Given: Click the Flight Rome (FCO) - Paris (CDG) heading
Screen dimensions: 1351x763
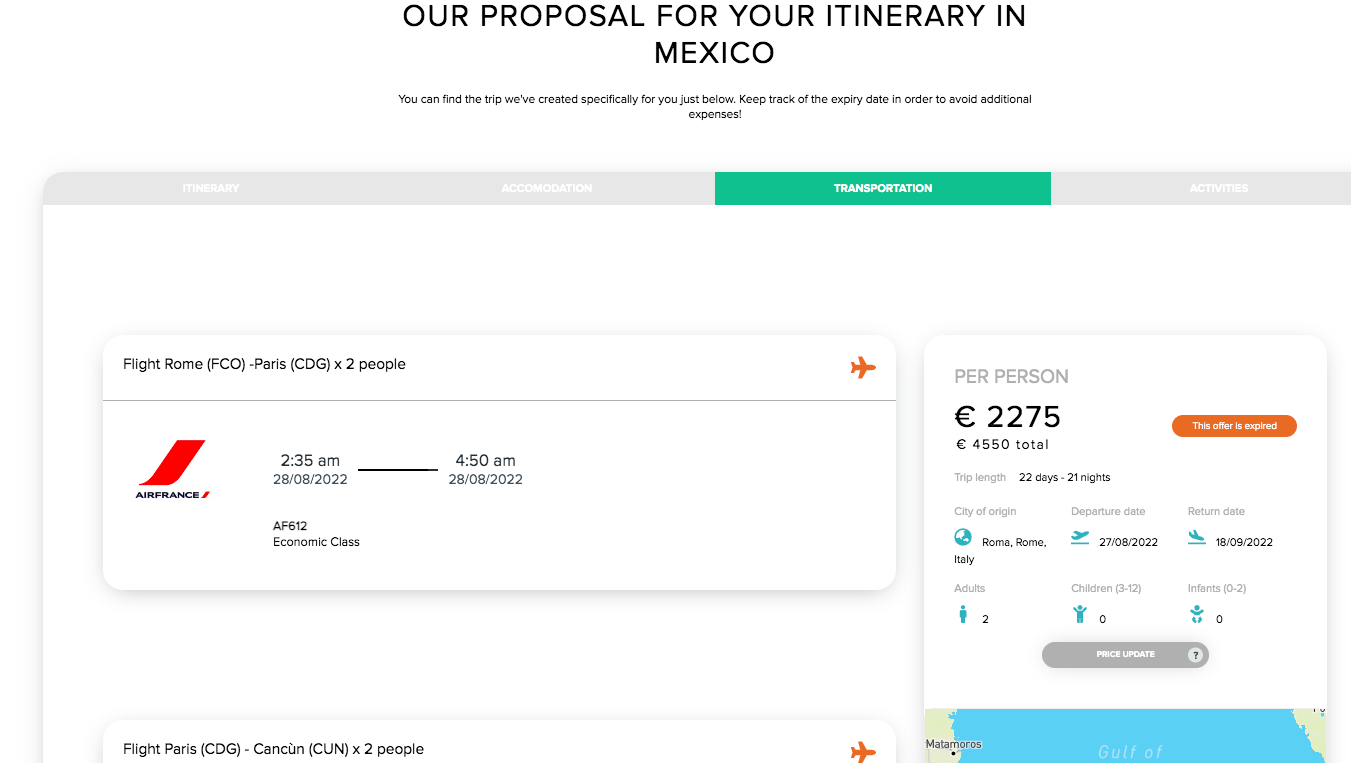Looking at the screenshot, I should pos(264,364).
